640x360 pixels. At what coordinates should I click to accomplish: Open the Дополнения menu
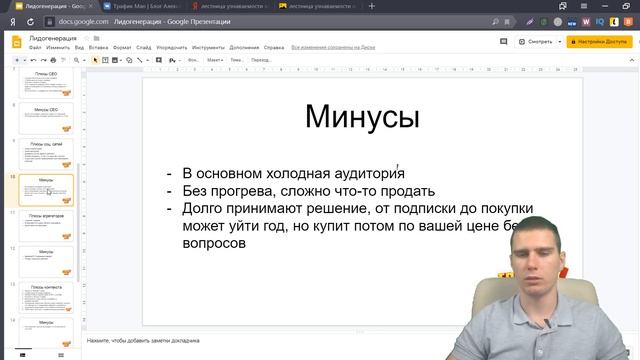[244, 48]
